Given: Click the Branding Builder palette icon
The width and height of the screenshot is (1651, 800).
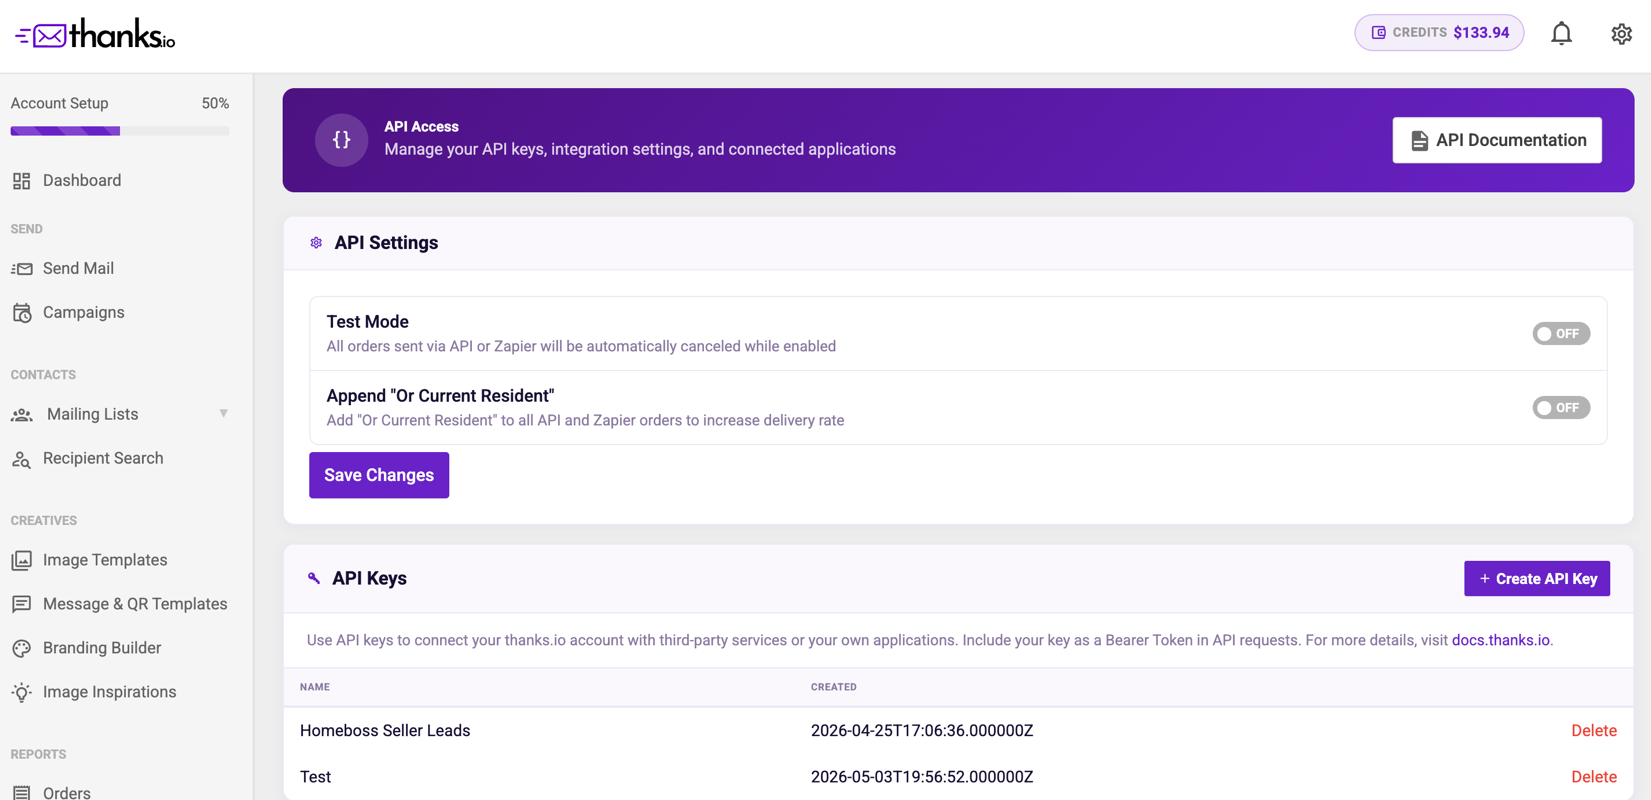Looking at the screenshot, I should [x=21, y=648].
